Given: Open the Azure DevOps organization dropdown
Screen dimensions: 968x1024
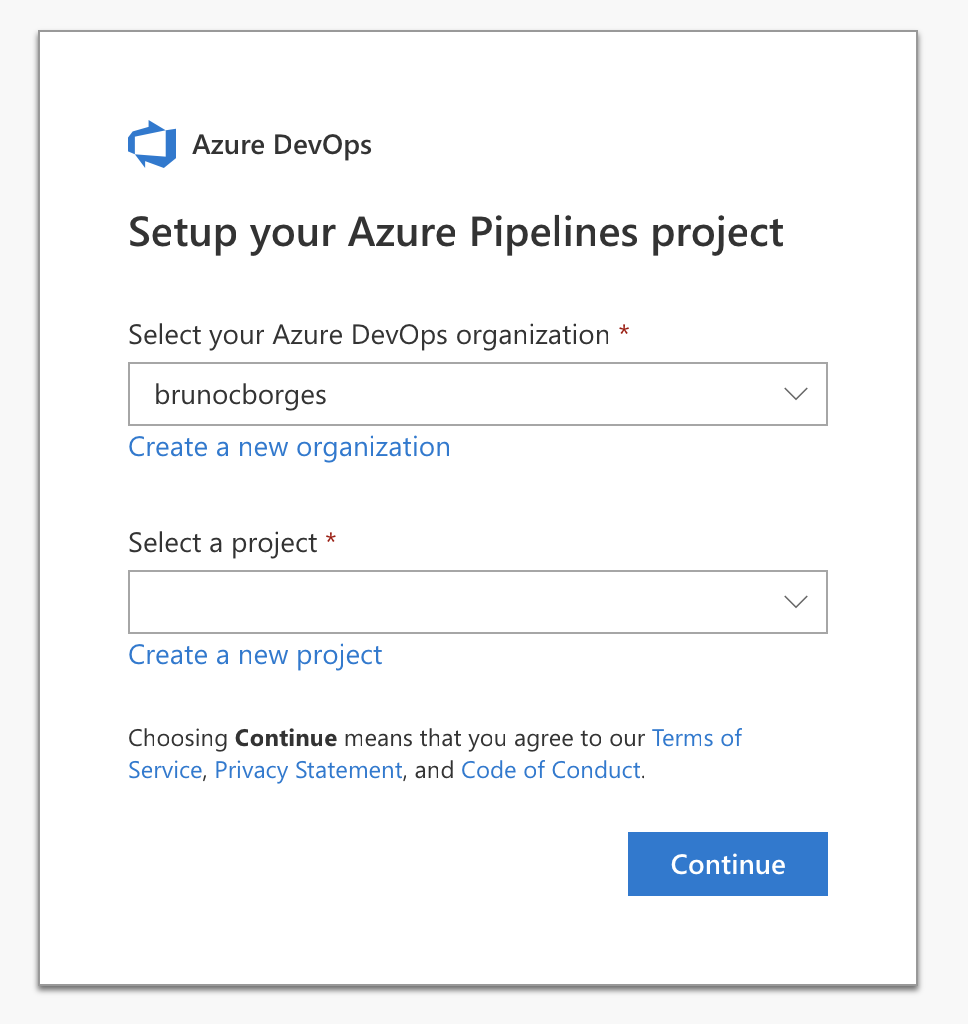Looking at the screenshot, I should pyautogui.click(x=477, y=394).
